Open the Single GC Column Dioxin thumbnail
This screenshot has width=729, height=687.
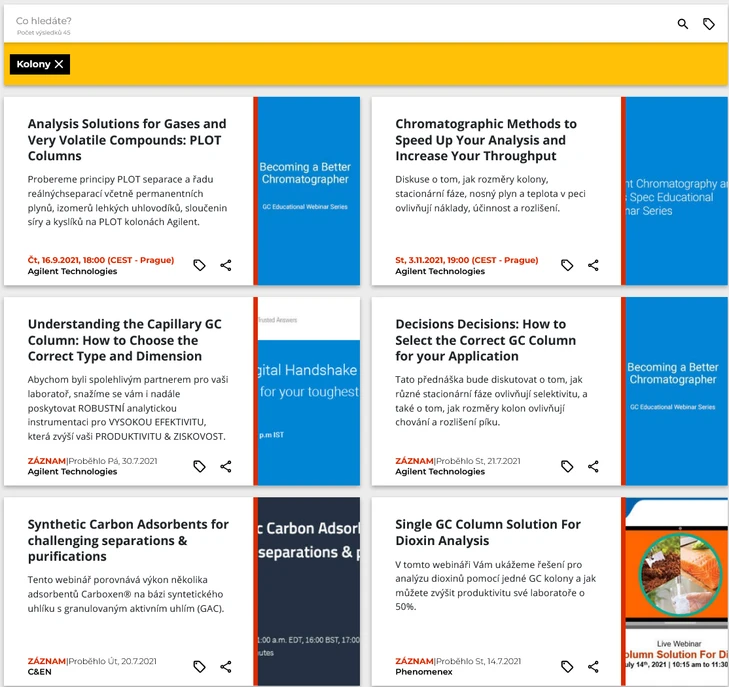tap(677, 592)
